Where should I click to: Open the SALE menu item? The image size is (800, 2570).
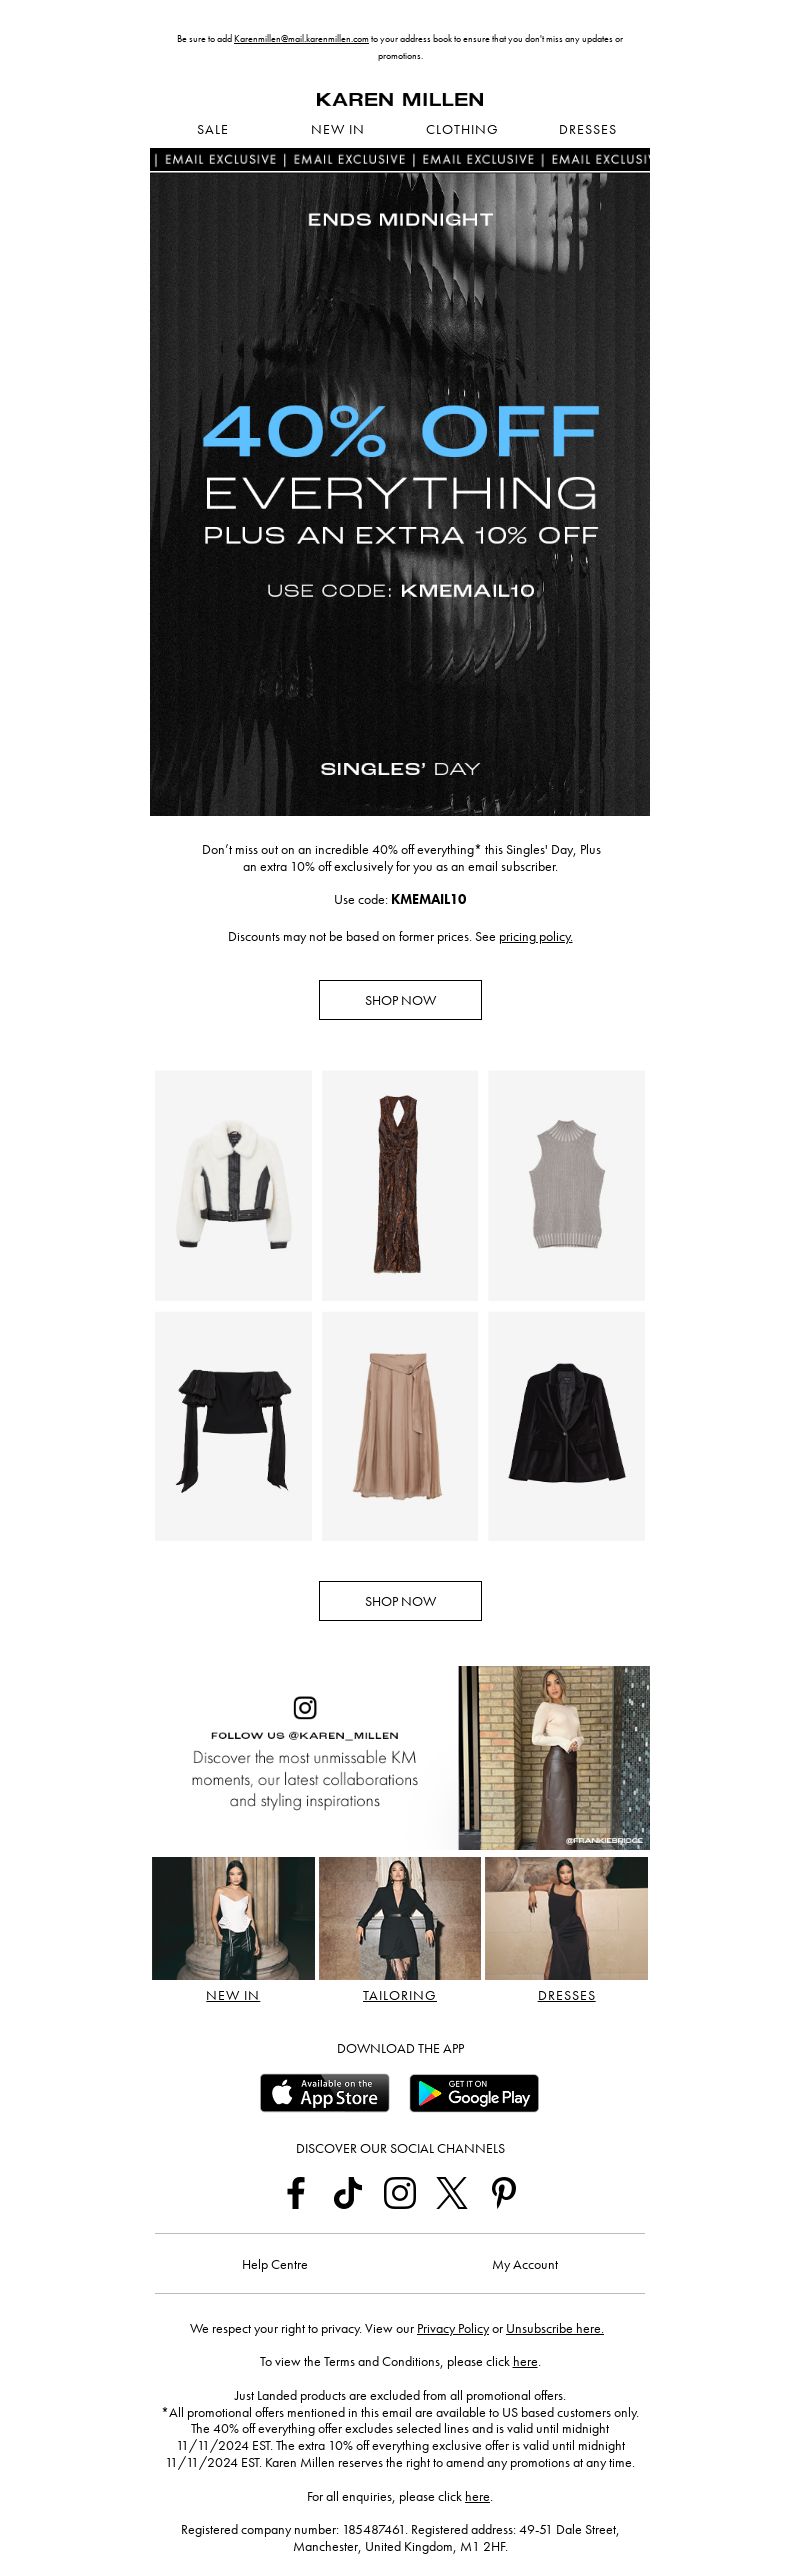coord(213,130)
